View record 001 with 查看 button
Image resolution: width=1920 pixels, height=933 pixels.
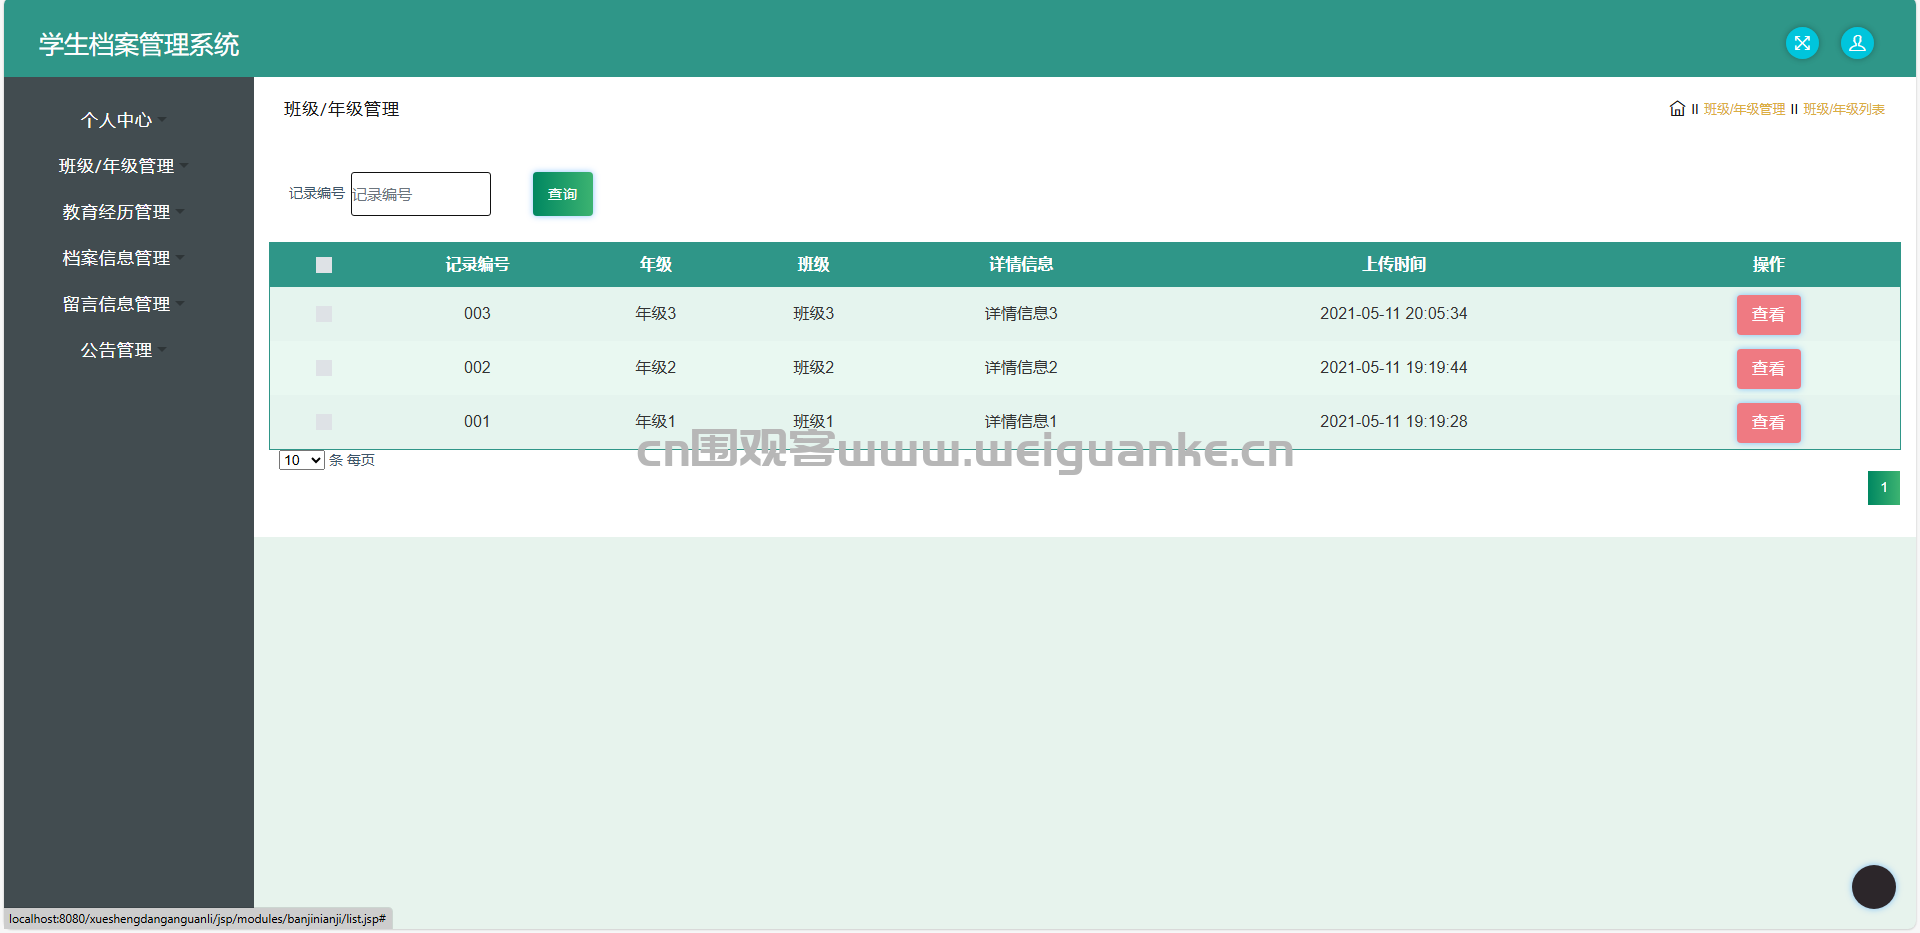tap(1768, 423)
